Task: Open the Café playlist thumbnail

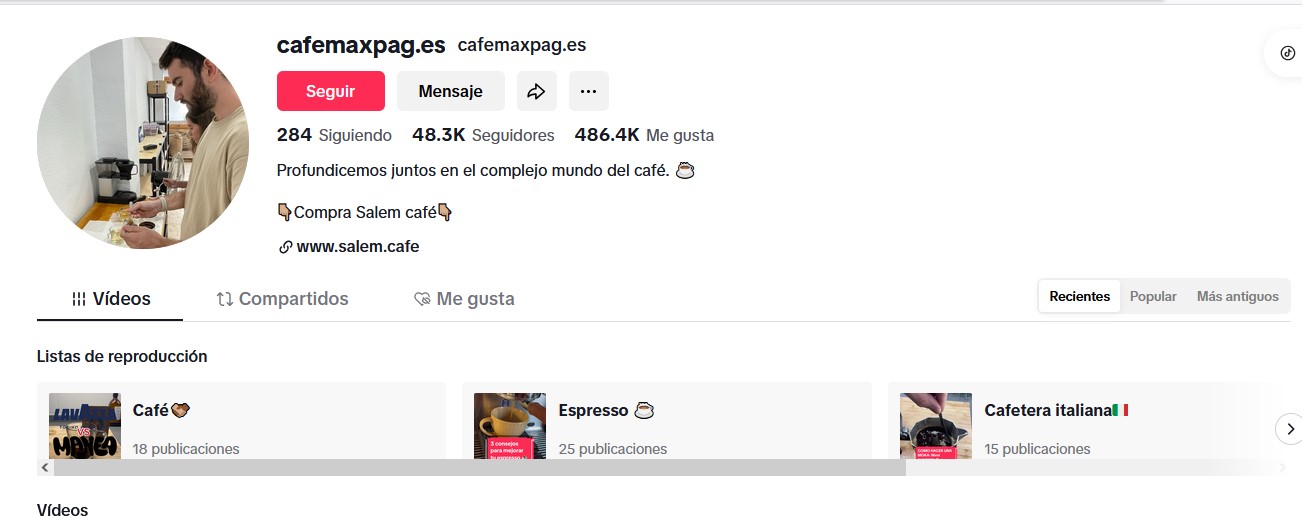Action: click(x=85, y=426)
